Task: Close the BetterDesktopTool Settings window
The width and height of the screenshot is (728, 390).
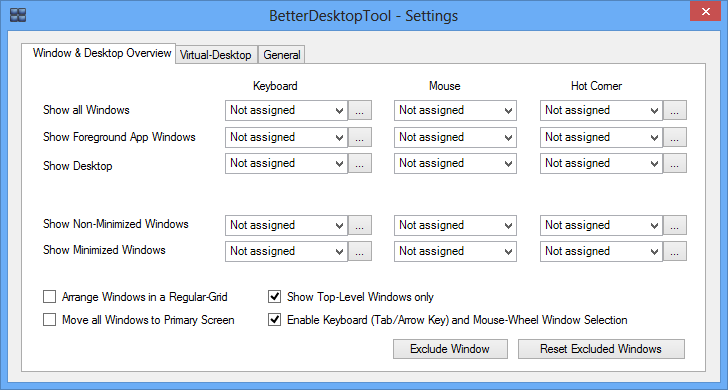Action: point(705,12)
